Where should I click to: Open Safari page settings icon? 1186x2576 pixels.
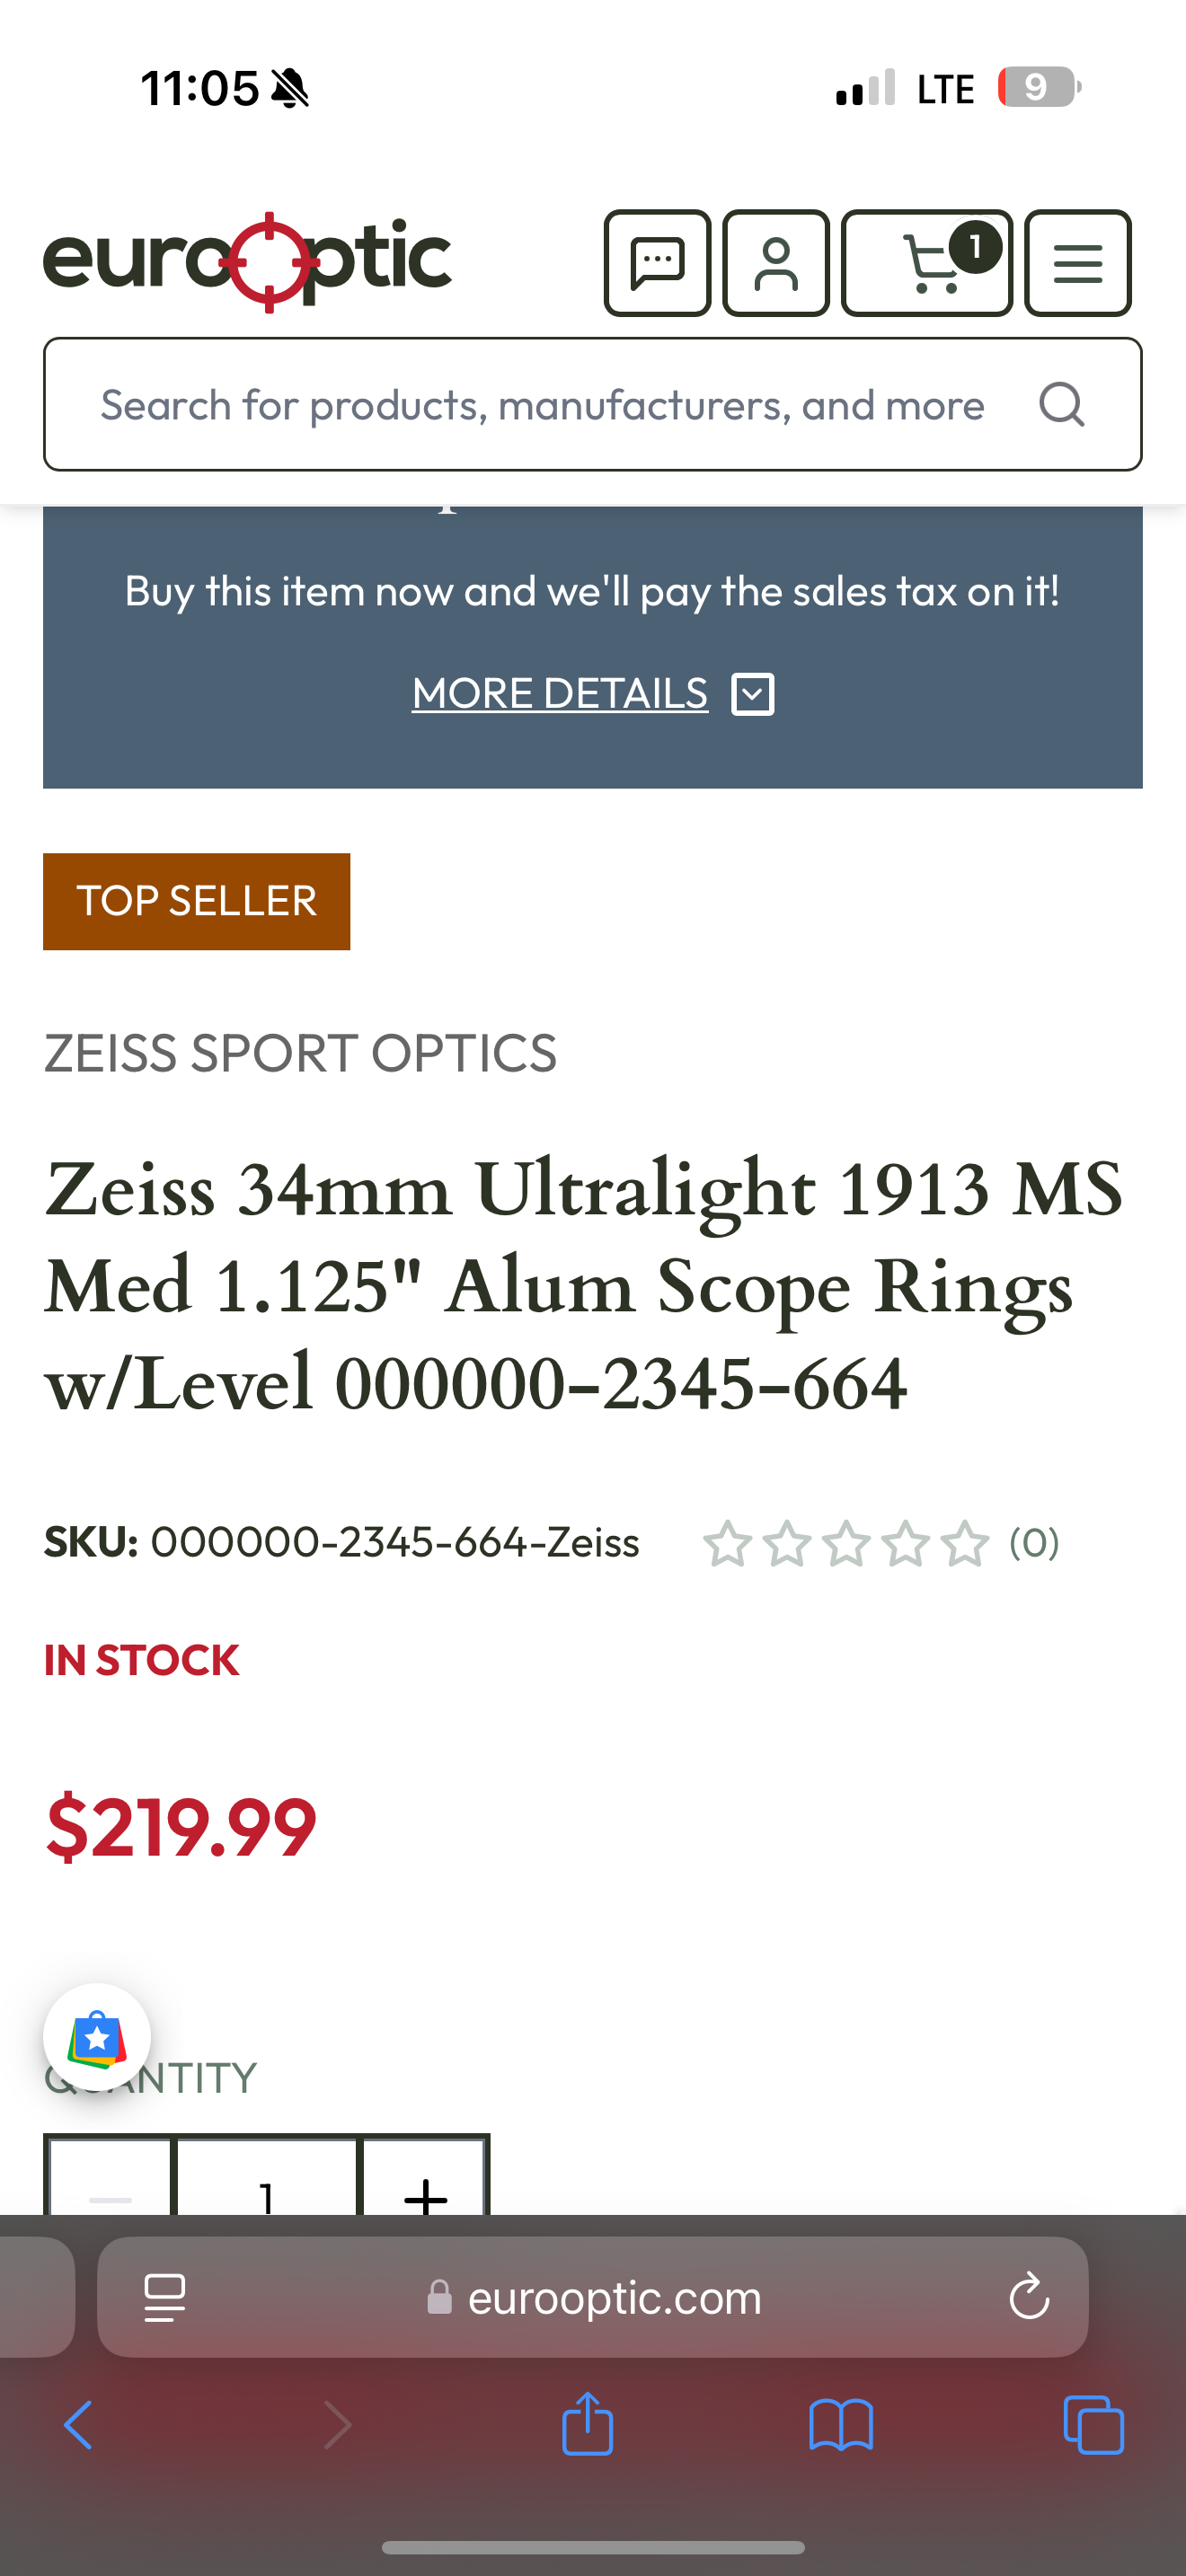coord(165,2297)
